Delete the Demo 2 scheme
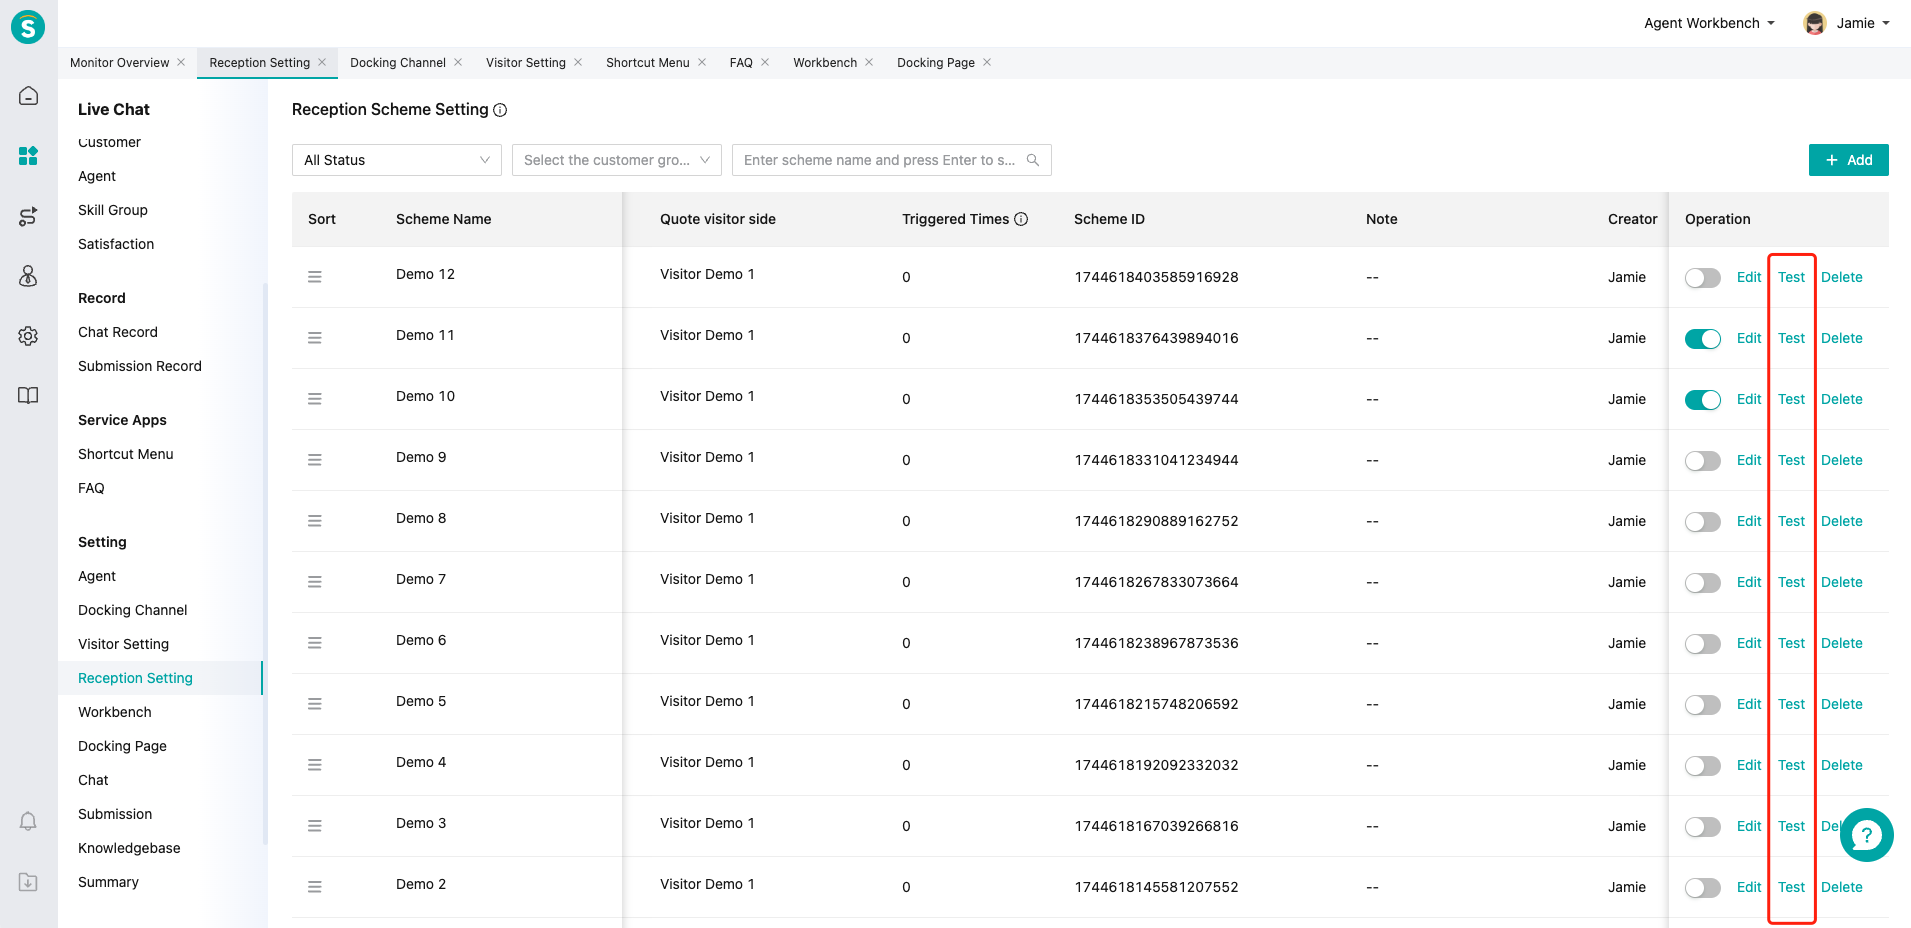This screenshot has height=928, width=1911. 1841,887
